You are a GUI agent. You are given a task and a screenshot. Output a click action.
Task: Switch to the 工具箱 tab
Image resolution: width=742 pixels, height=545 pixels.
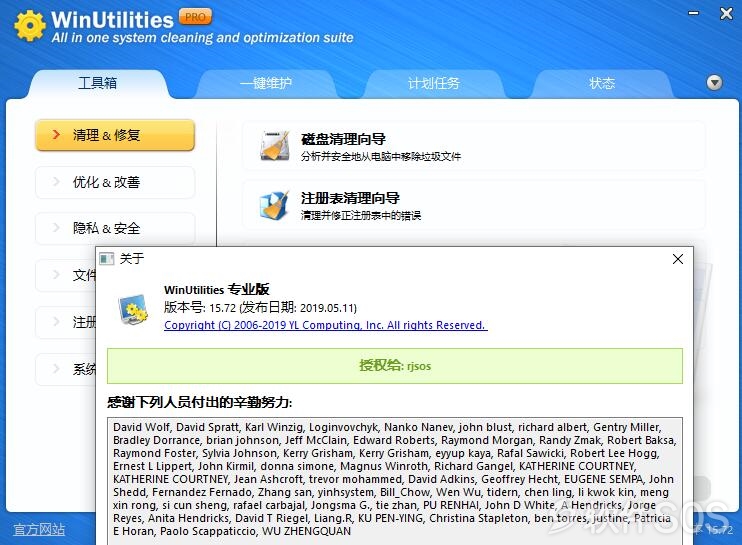(97, 83)
